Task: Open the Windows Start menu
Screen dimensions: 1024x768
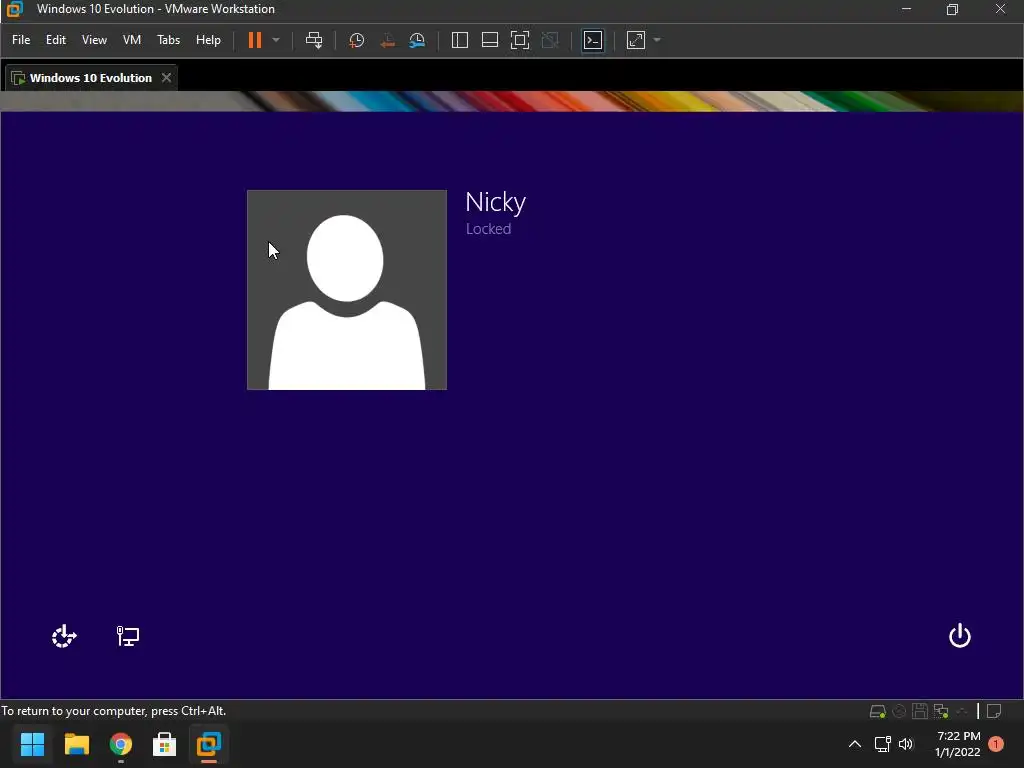Action: pos(32,744)
